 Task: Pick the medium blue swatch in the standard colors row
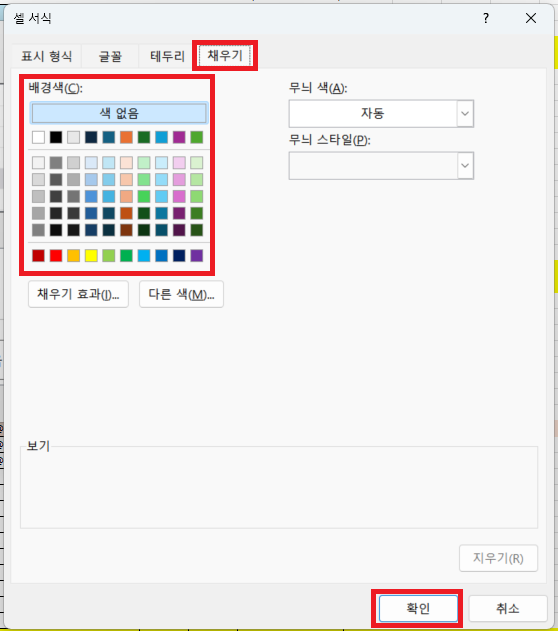tap(162, 256)
